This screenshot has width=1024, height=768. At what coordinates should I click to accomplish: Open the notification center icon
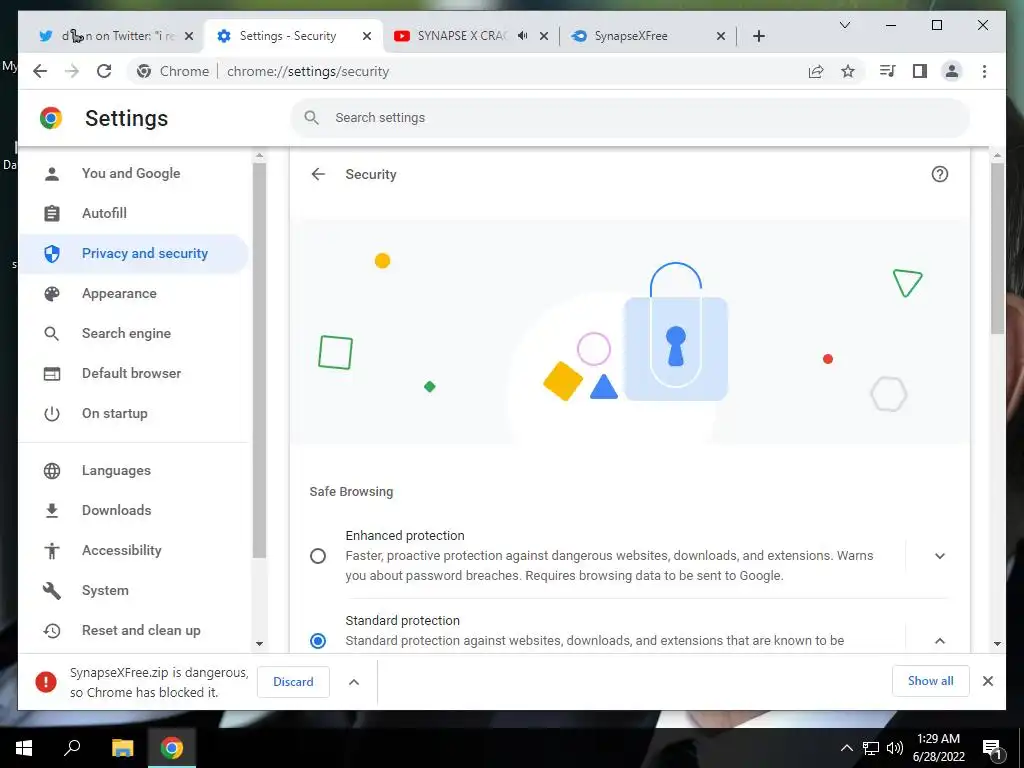pos(992,748)
